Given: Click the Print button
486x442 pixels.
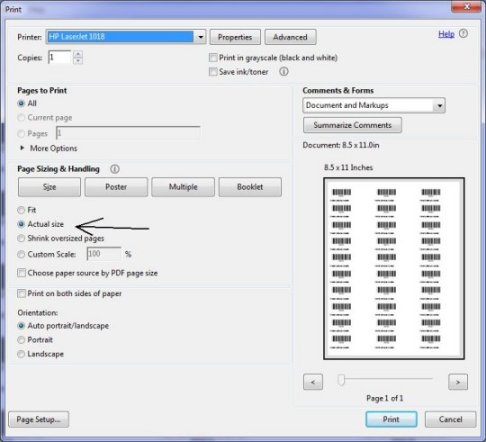Looking at the screenshot, I should 391,419.
